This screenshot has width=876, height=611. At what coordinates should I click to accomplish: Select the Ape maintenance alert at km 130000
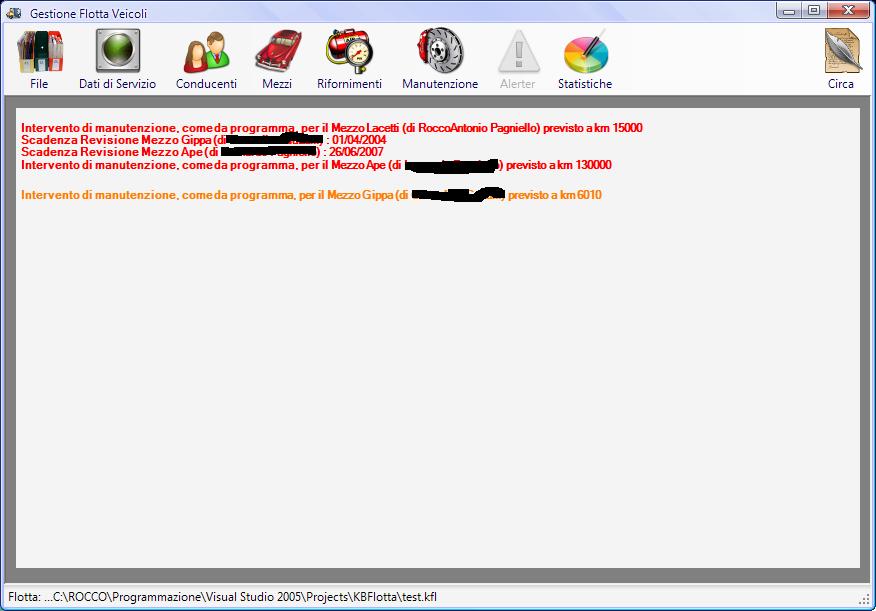(x=316, y=165)
